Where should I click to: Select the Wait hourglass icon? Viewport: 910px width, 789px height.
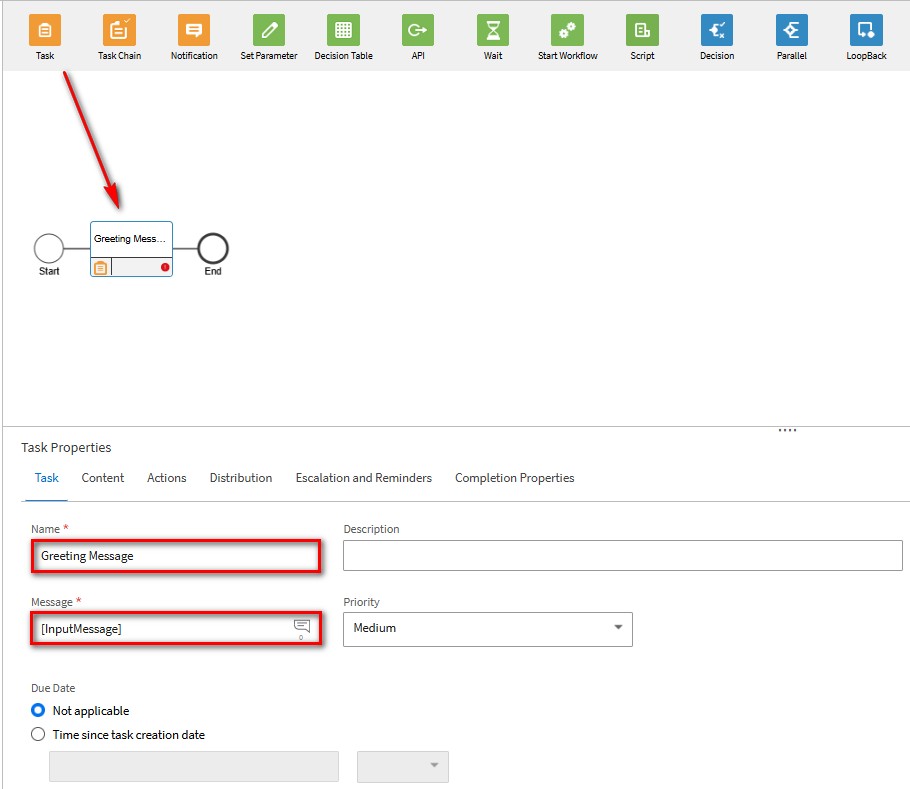click(492, 30)
